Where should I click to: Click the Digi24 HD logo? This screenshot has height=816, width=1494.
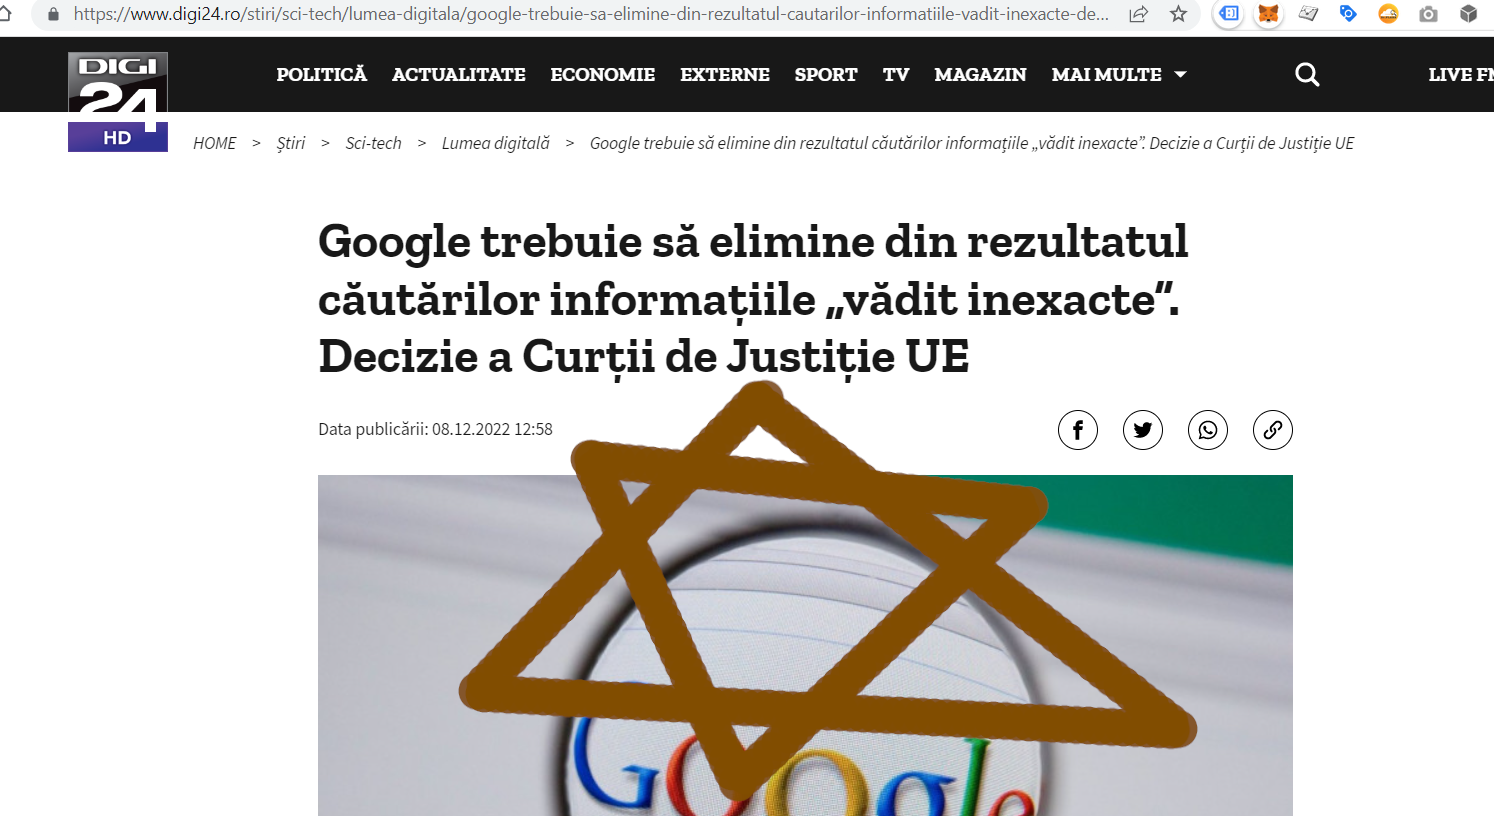118,102
